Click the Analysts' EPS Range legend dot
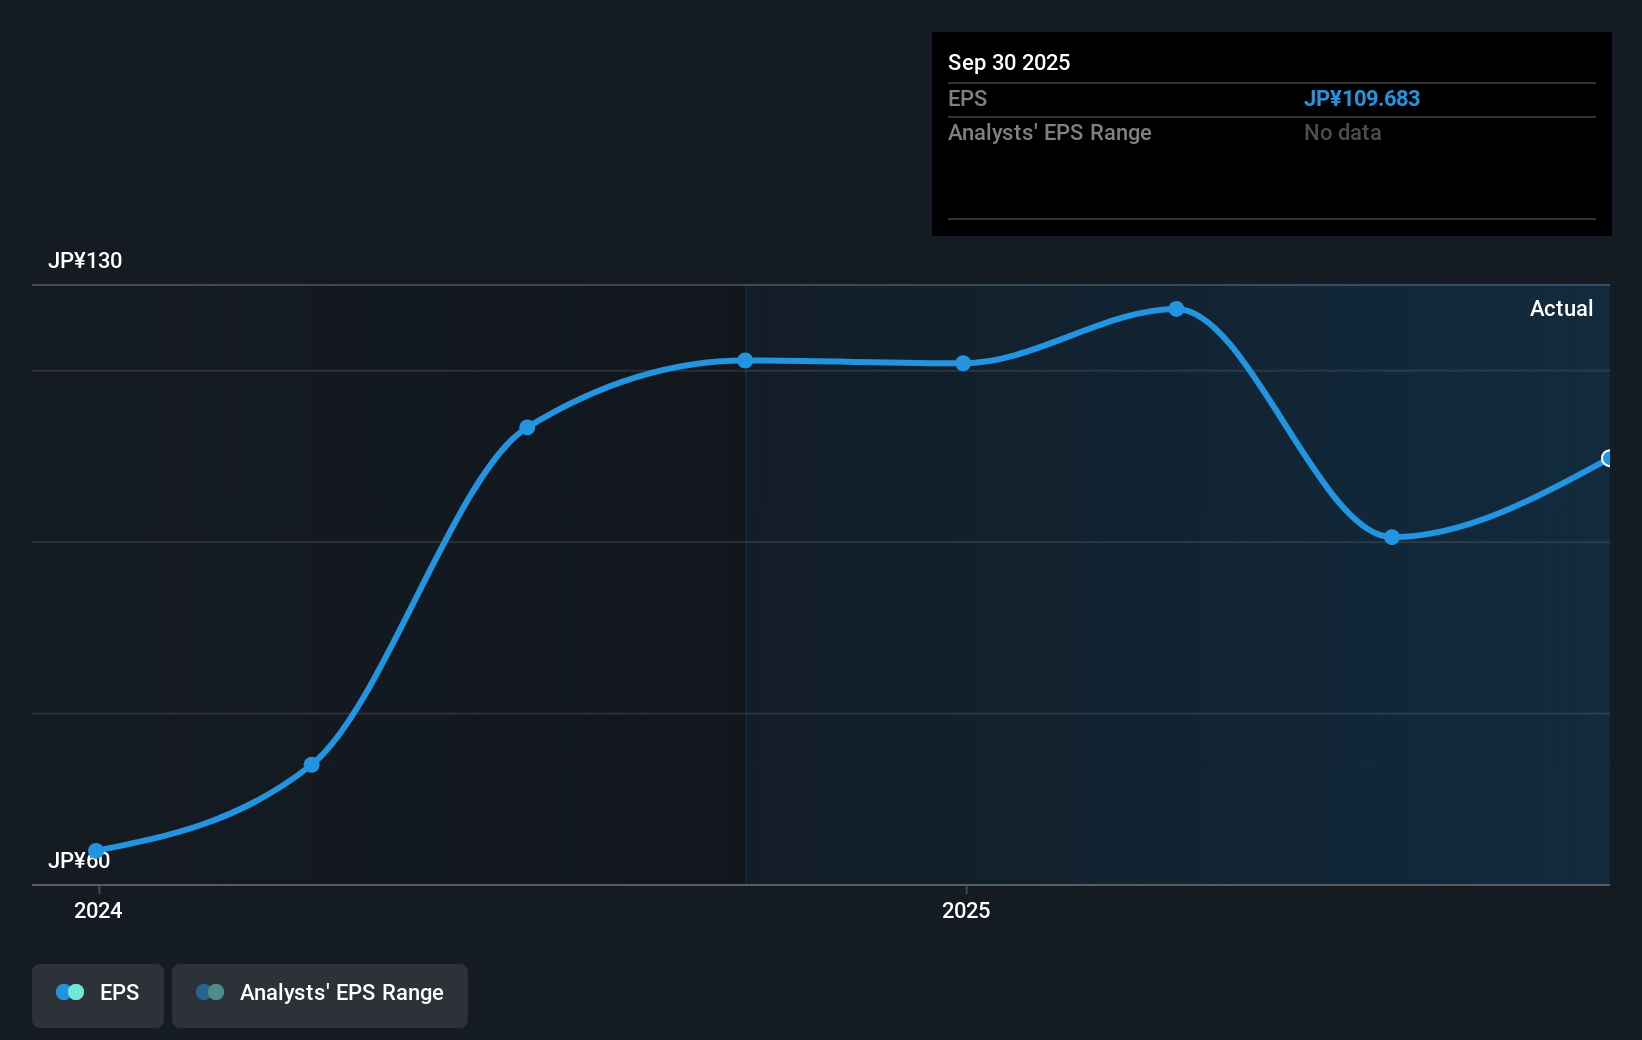The image size is (1642, 1040). [210, 992]
